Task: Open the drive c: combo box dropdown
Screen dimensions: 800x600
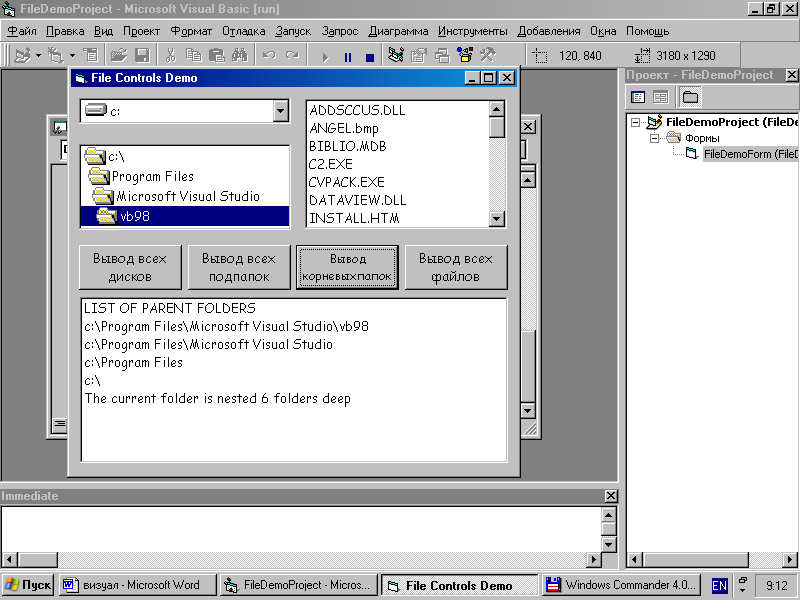Action: point(280,111)
